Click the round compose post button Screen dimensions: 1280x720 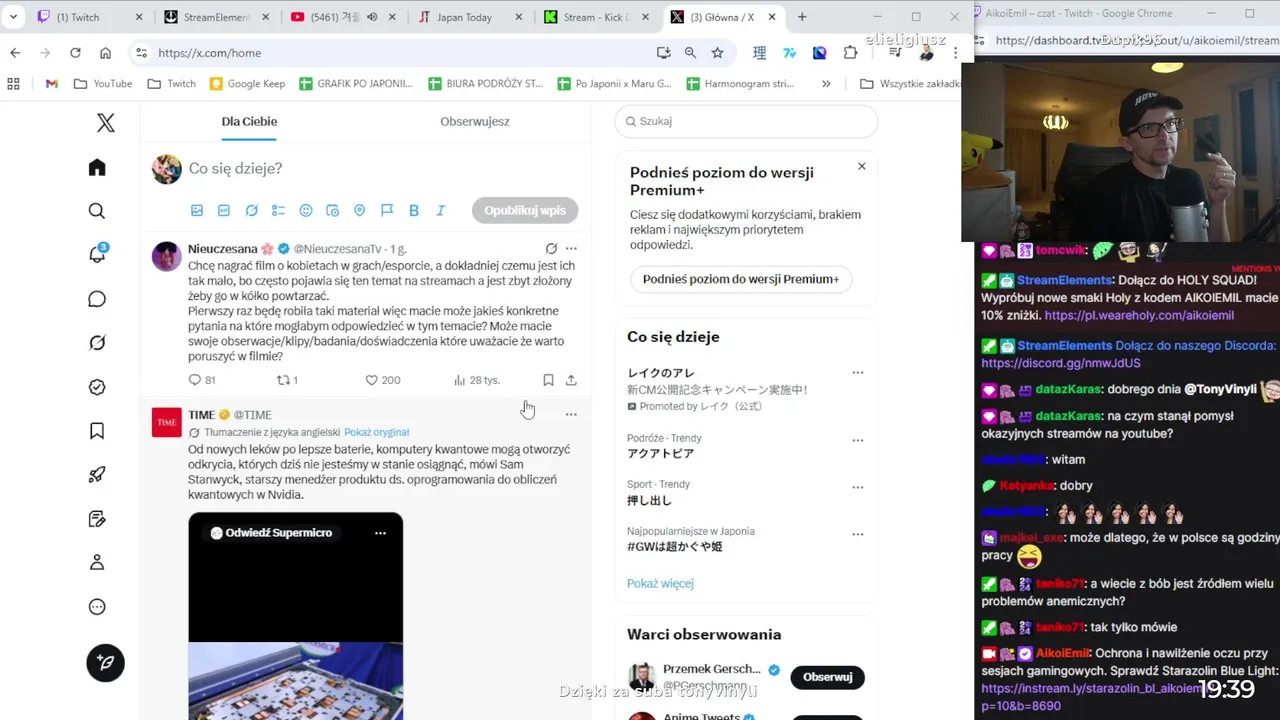(x=105, y=662)
